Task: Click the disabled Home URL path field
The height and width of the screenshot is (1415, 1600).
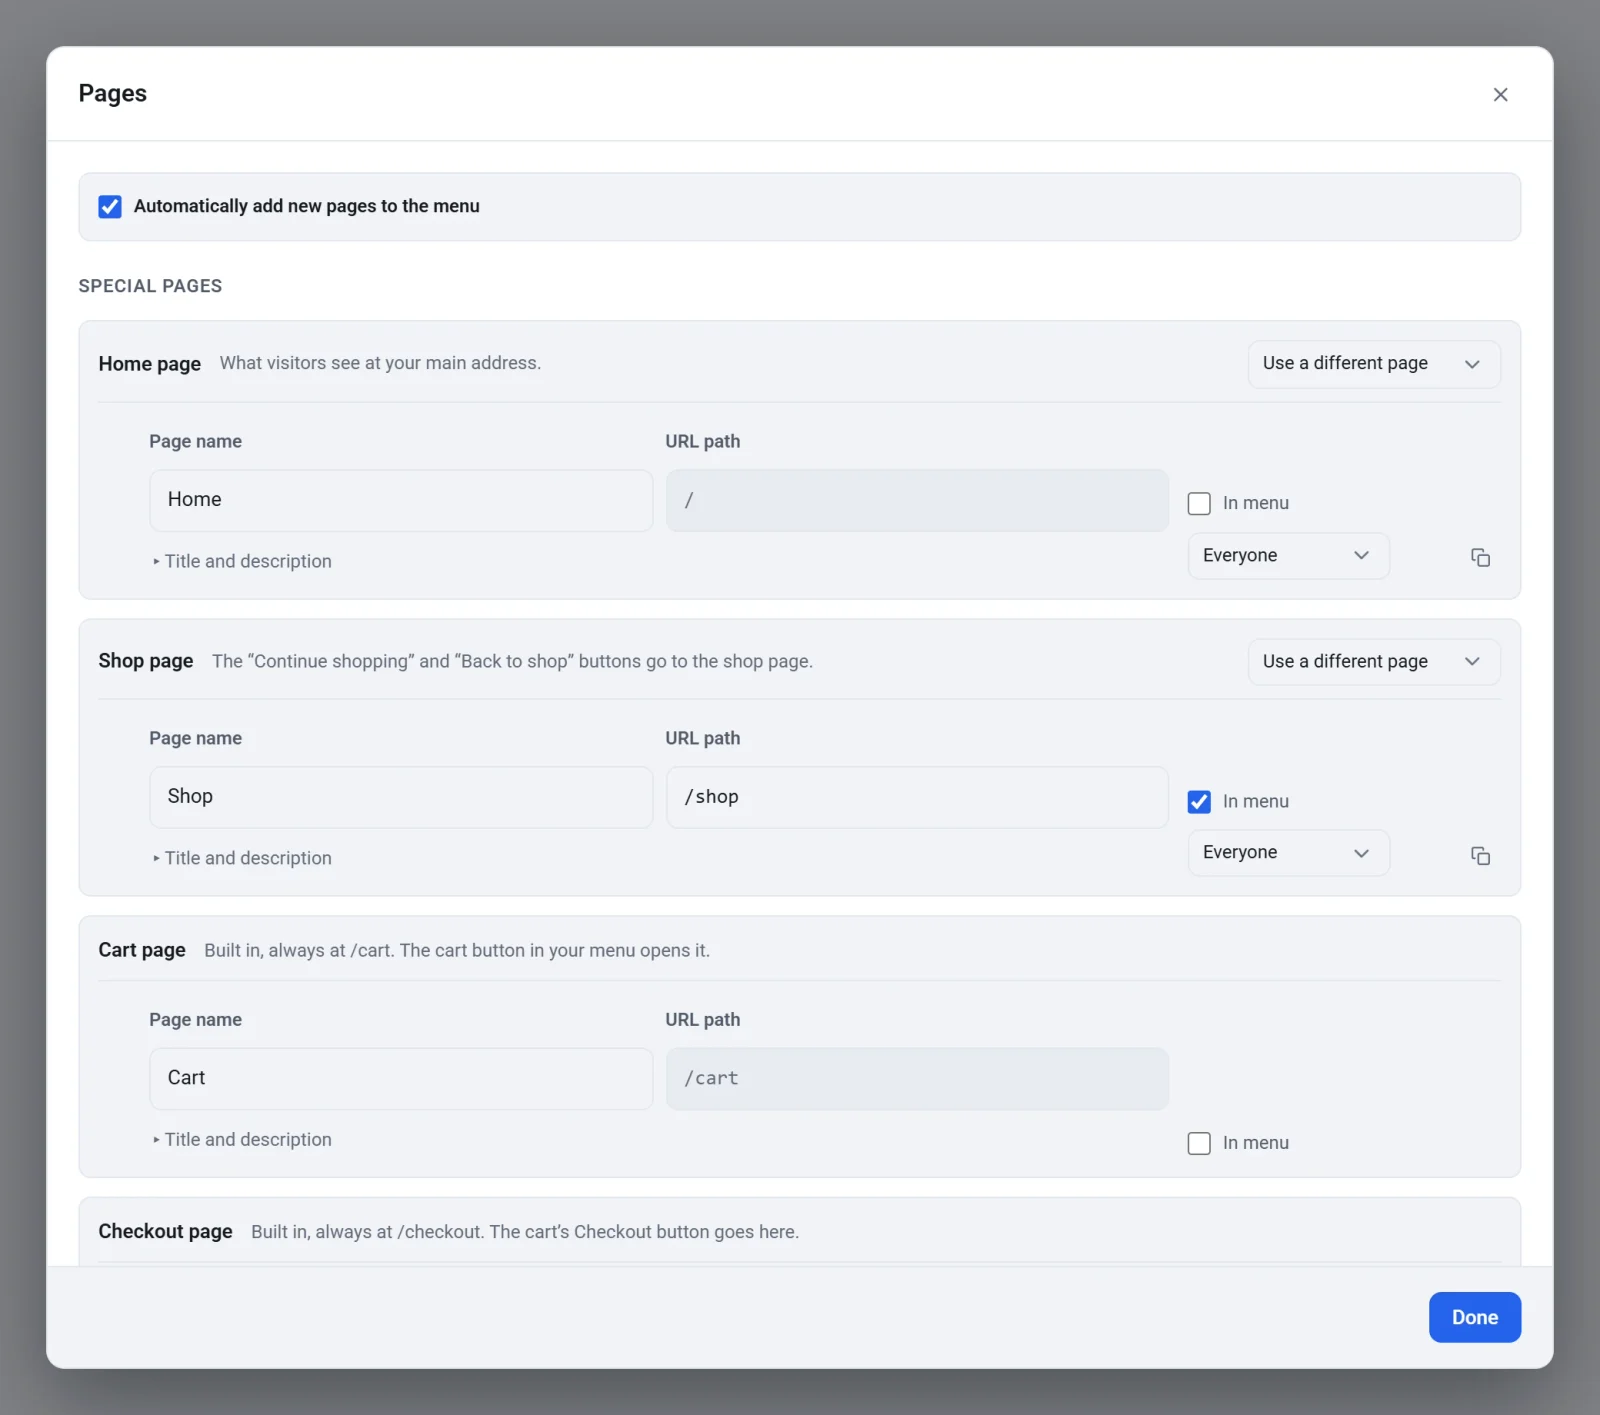Action: (917, 500)
